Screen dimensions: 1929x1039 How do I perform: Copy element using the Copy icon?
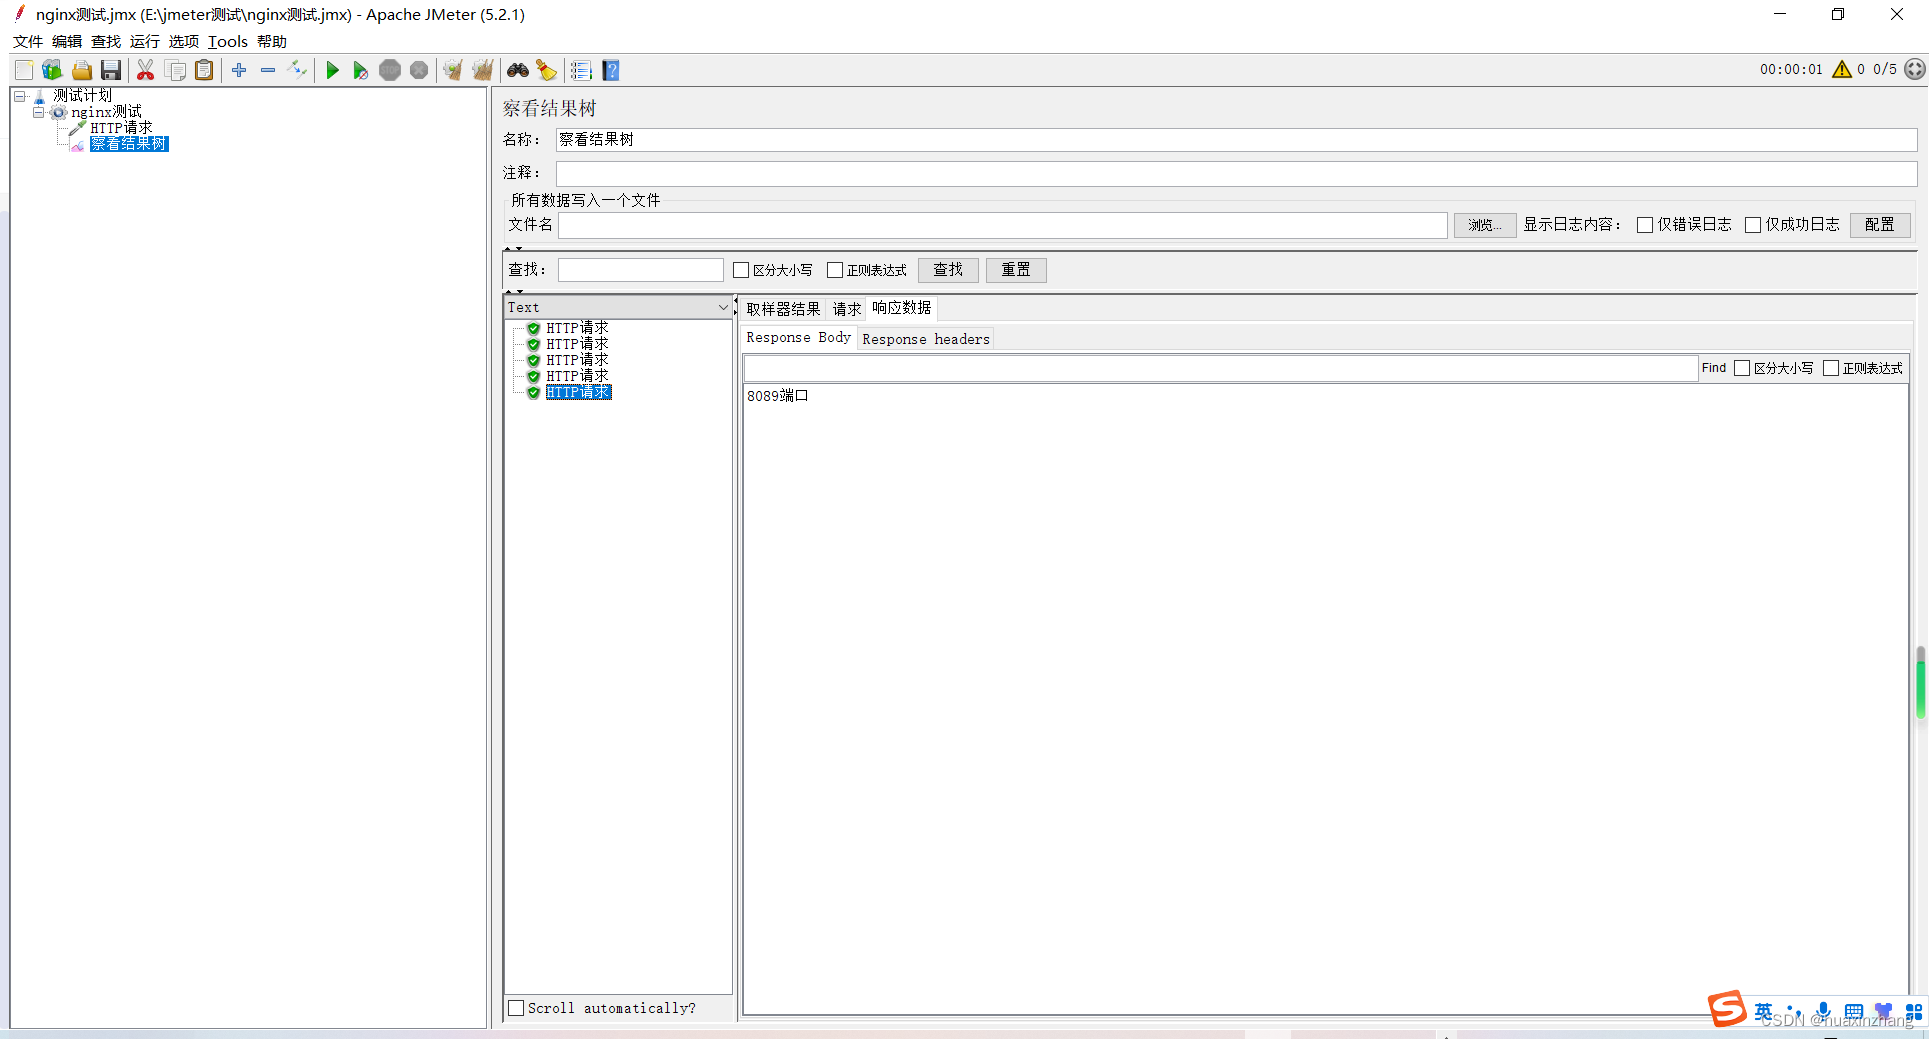(x=175, y=70)
